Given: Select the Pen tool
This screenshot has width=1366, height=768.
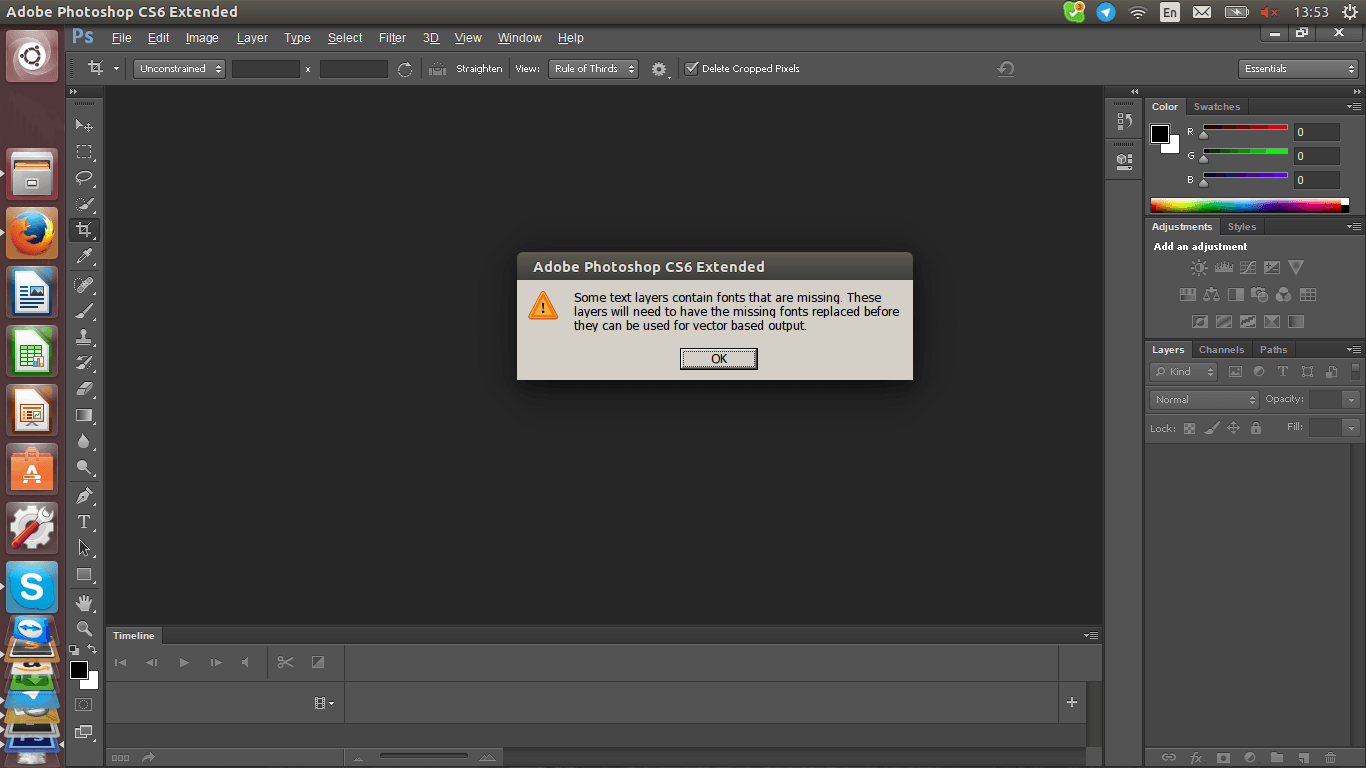Looking at the screenshot, I should coord(85,496).
